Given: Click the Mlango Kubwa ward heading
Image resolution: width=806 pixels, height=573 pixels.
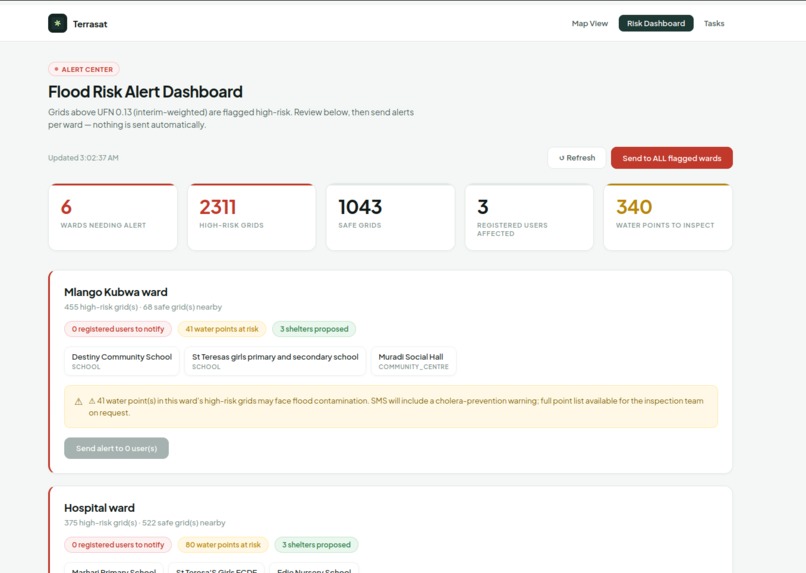Looking at the screenshot, I should click(116, 292).
